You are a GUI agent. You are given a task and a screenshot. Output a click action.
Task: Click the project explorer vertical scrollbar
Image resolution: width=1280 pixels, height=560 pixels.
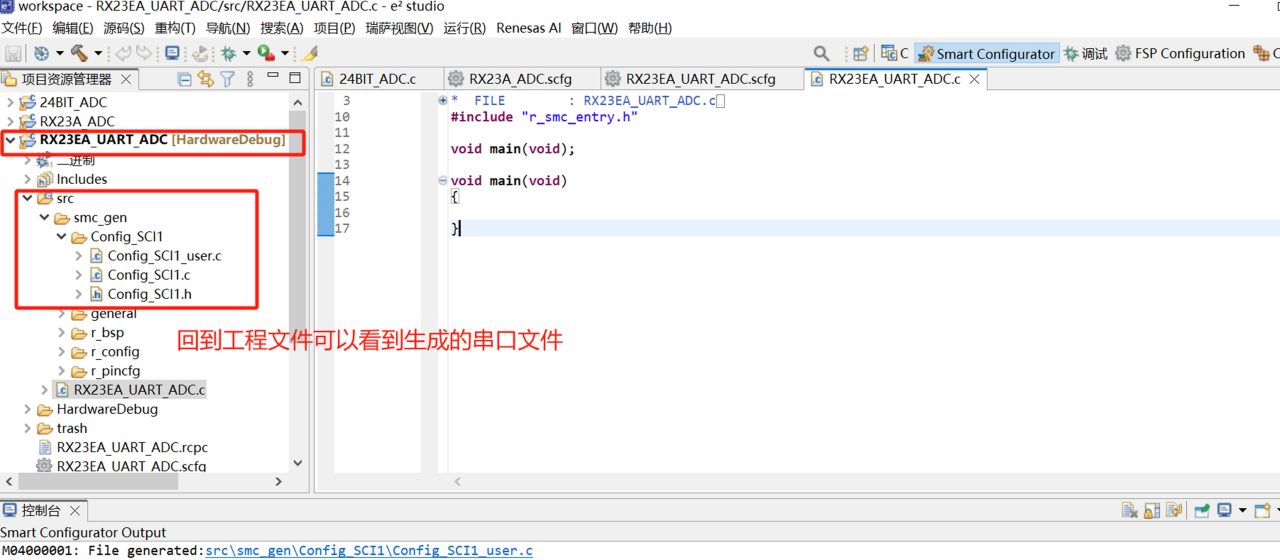click(297, 280)
